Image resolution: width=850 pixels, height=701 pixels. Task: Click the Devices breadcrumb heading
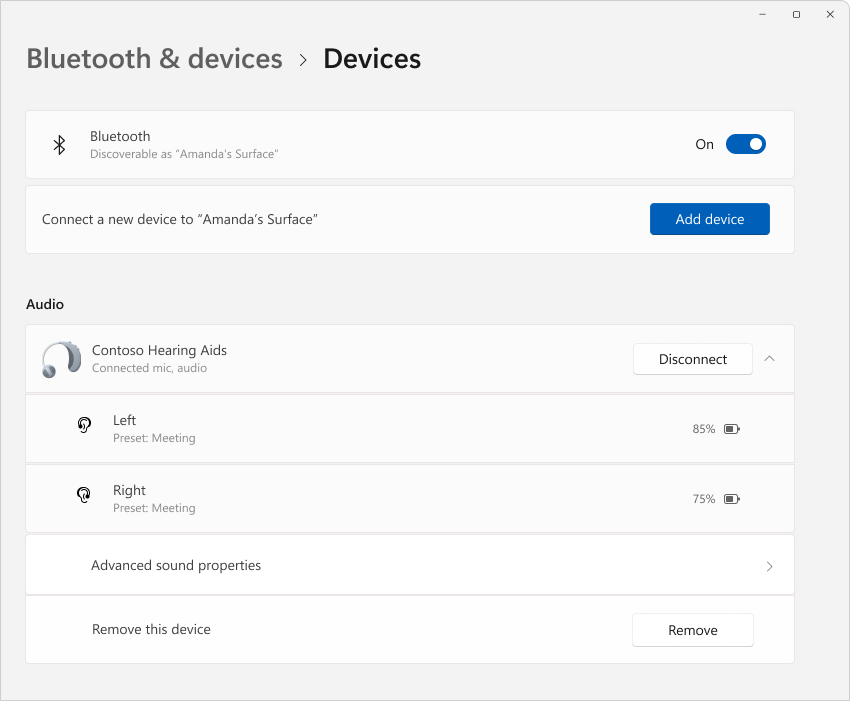(371, 59)
